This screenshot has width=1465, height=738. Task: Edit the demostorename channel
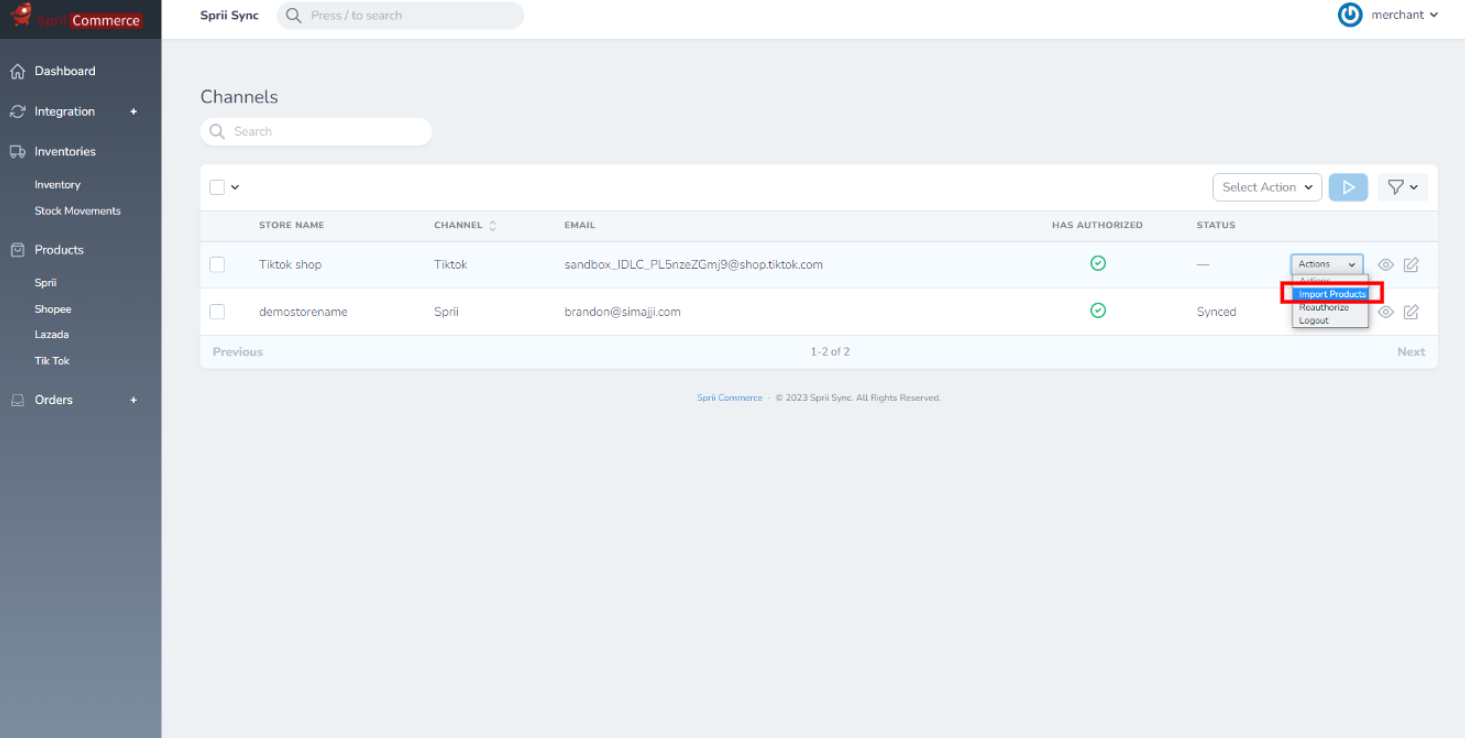(x=1411, y=312)
